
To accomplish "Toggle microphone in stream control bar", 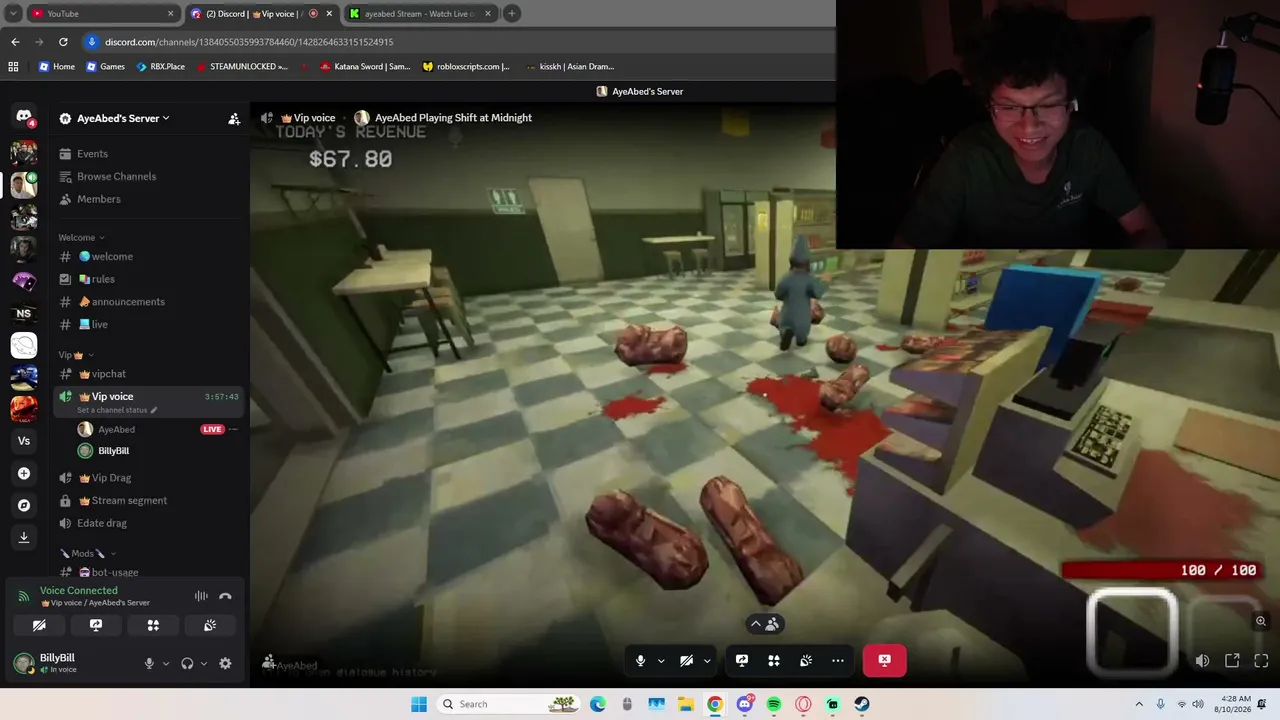I will click(x=641, y=660).
